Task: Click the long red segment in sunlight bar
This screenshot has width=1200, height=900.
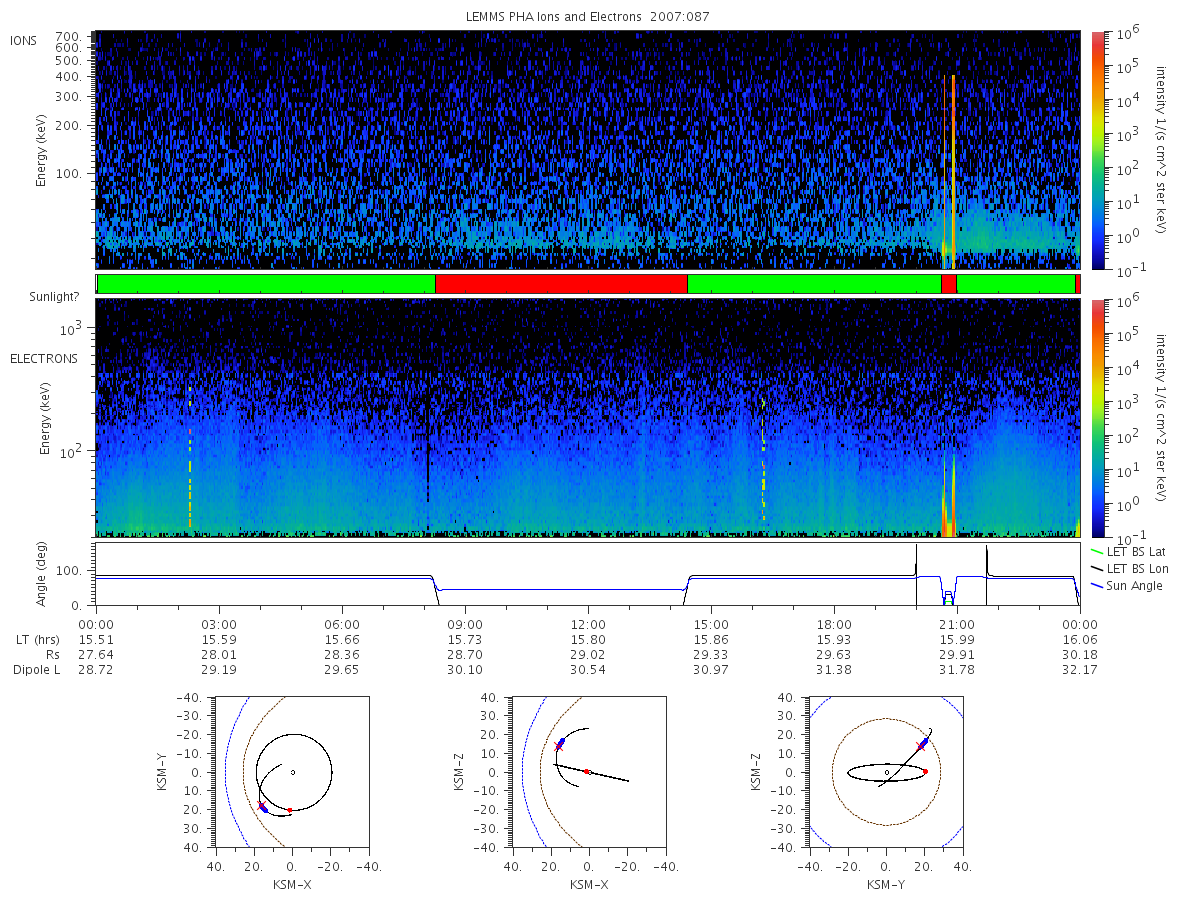Action: tap(561, 284)
